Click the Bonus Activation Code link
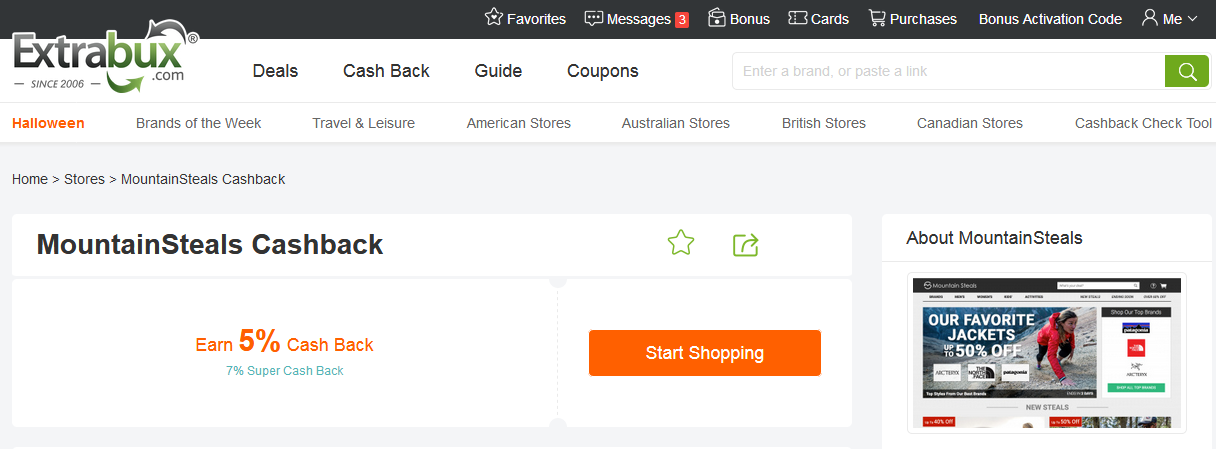Screen dimensions: 1216x449 pos(1050,19)
